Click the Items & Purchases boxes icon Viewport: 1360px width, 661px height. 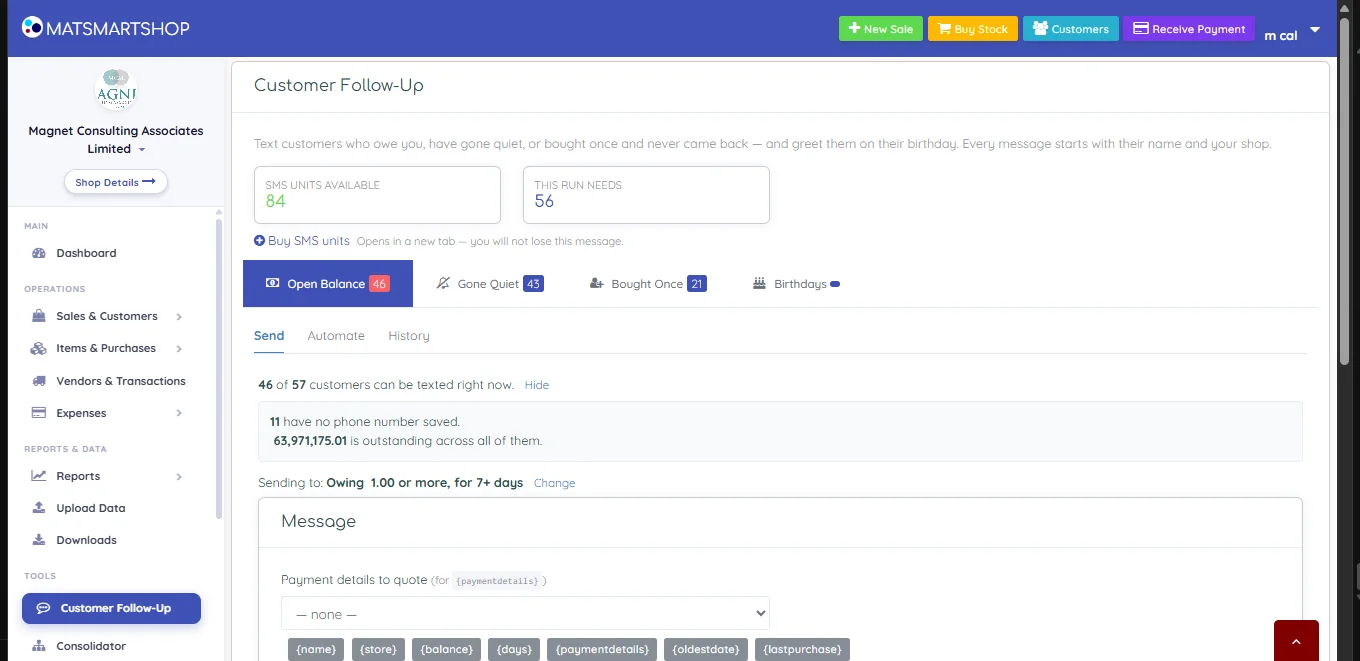pos(39,348)
